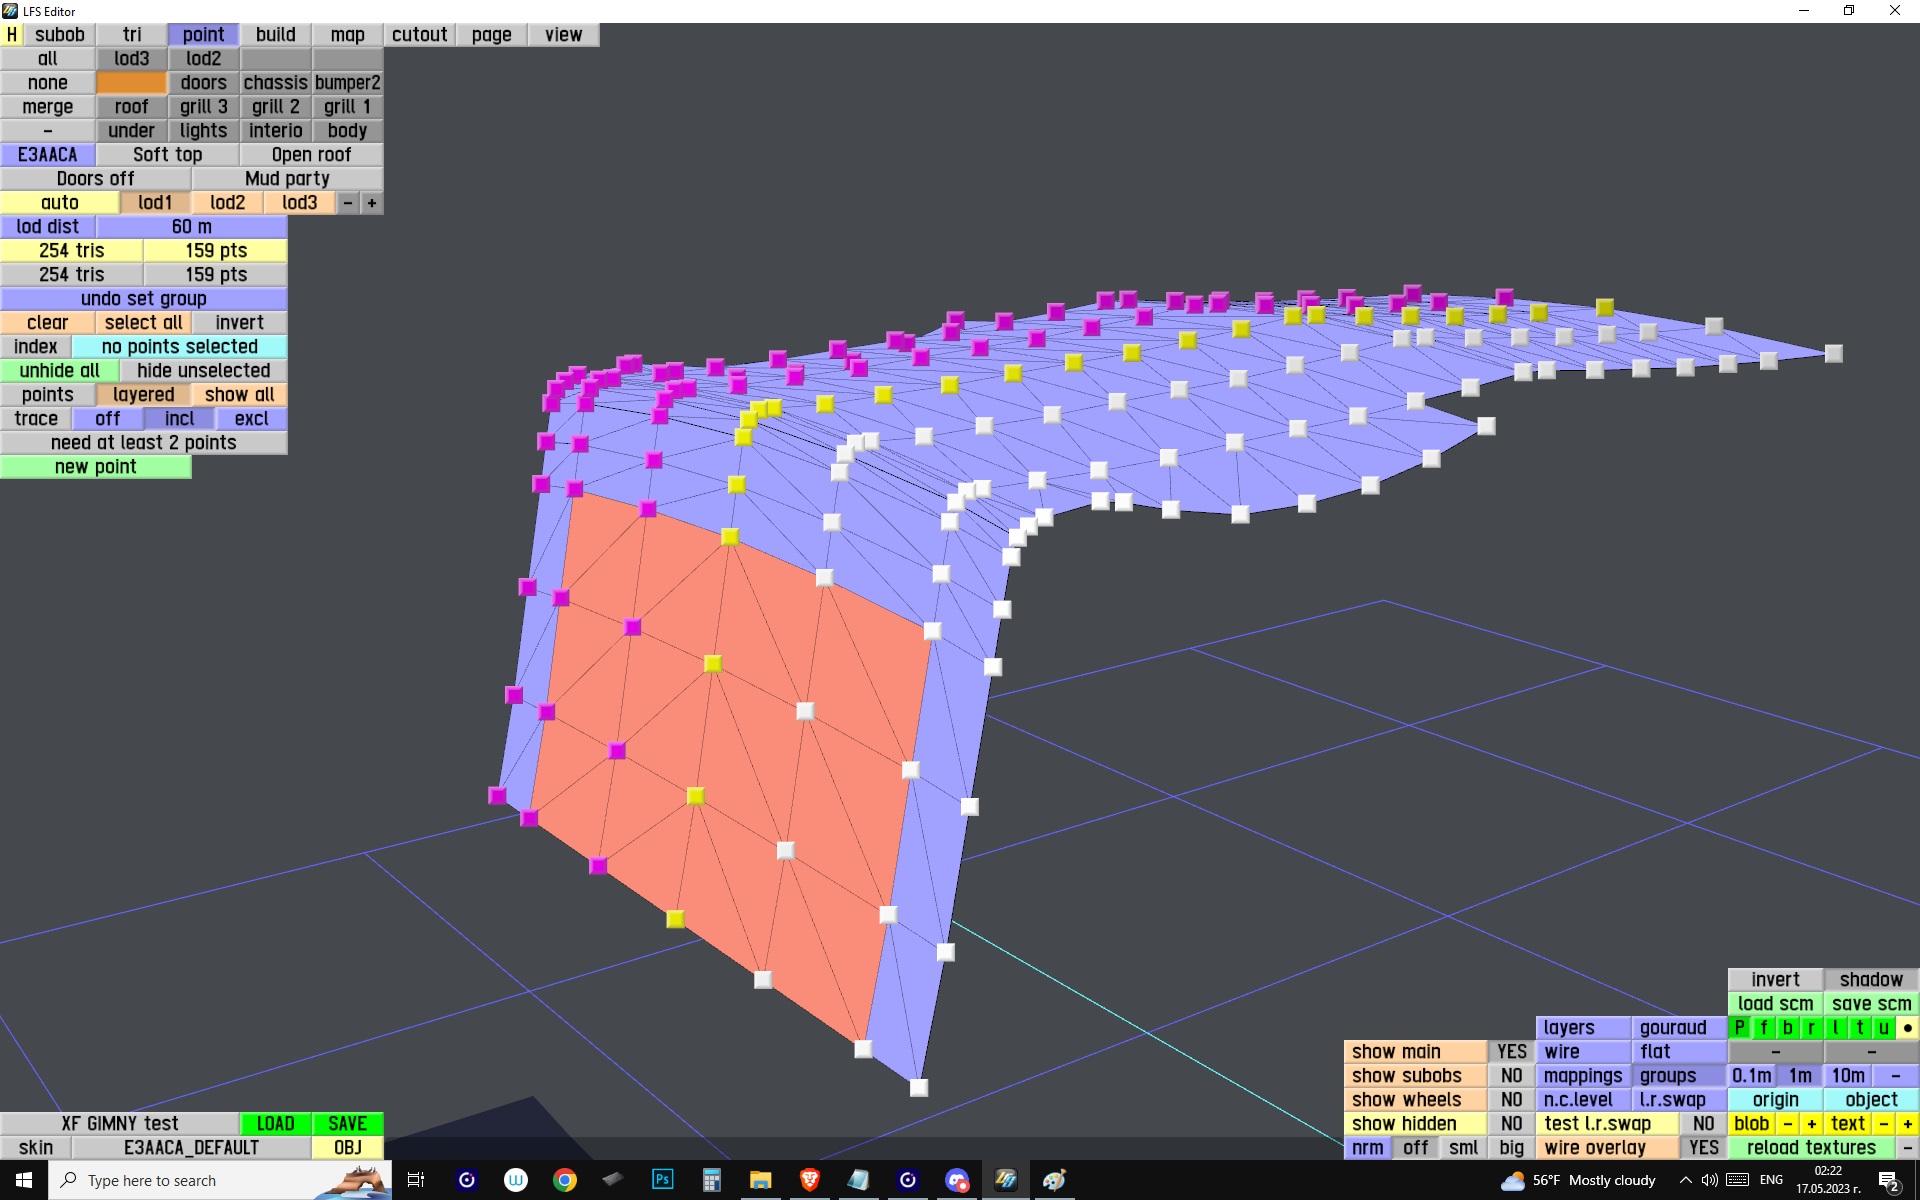Click the P view preset button
The width and height of the screenshot is (1920, 1200).
1739,1027
